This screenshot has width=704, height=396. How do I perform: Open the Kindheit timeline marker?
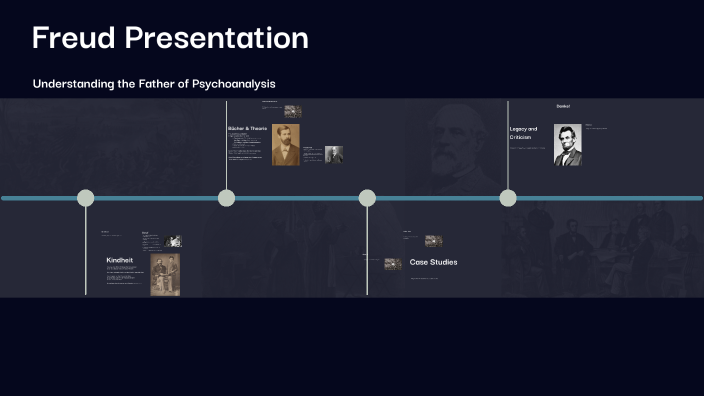(85, 198)
